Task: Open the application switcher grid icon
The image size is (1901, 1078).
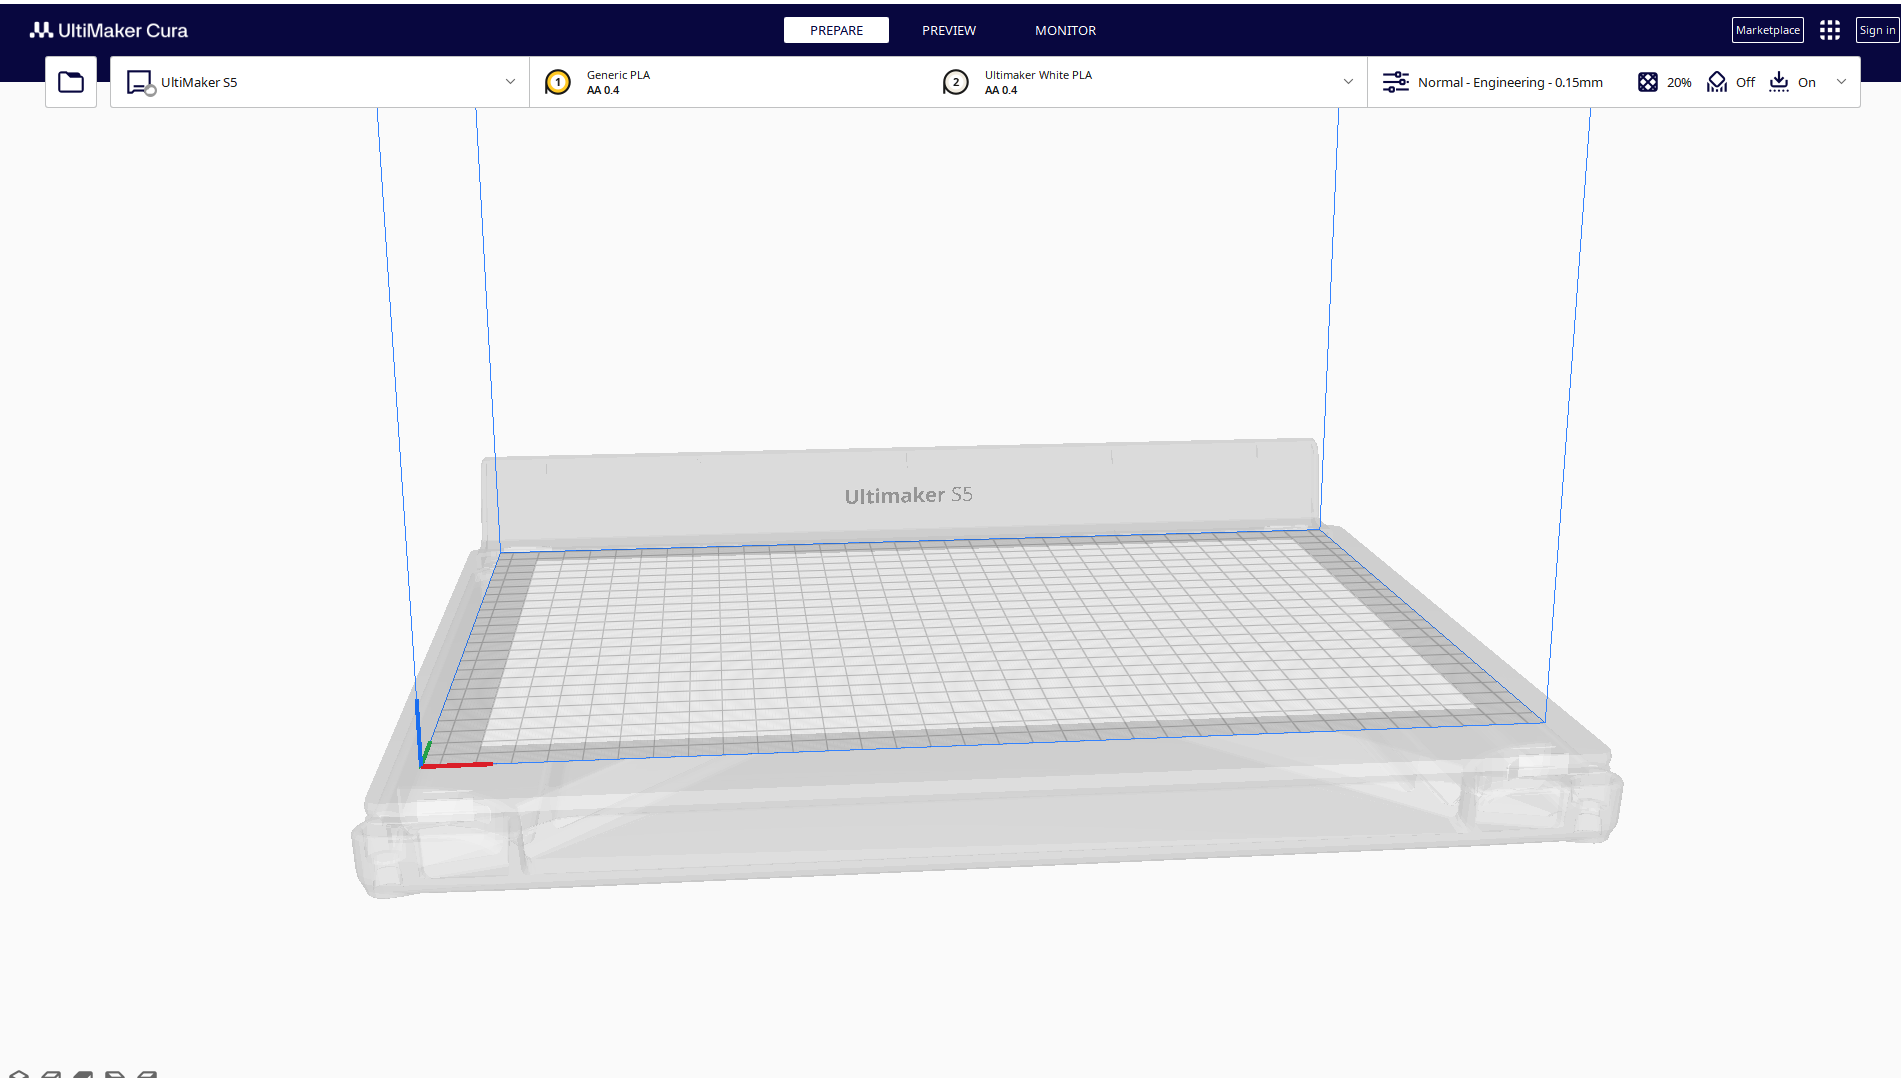Action: [1830, 30]
